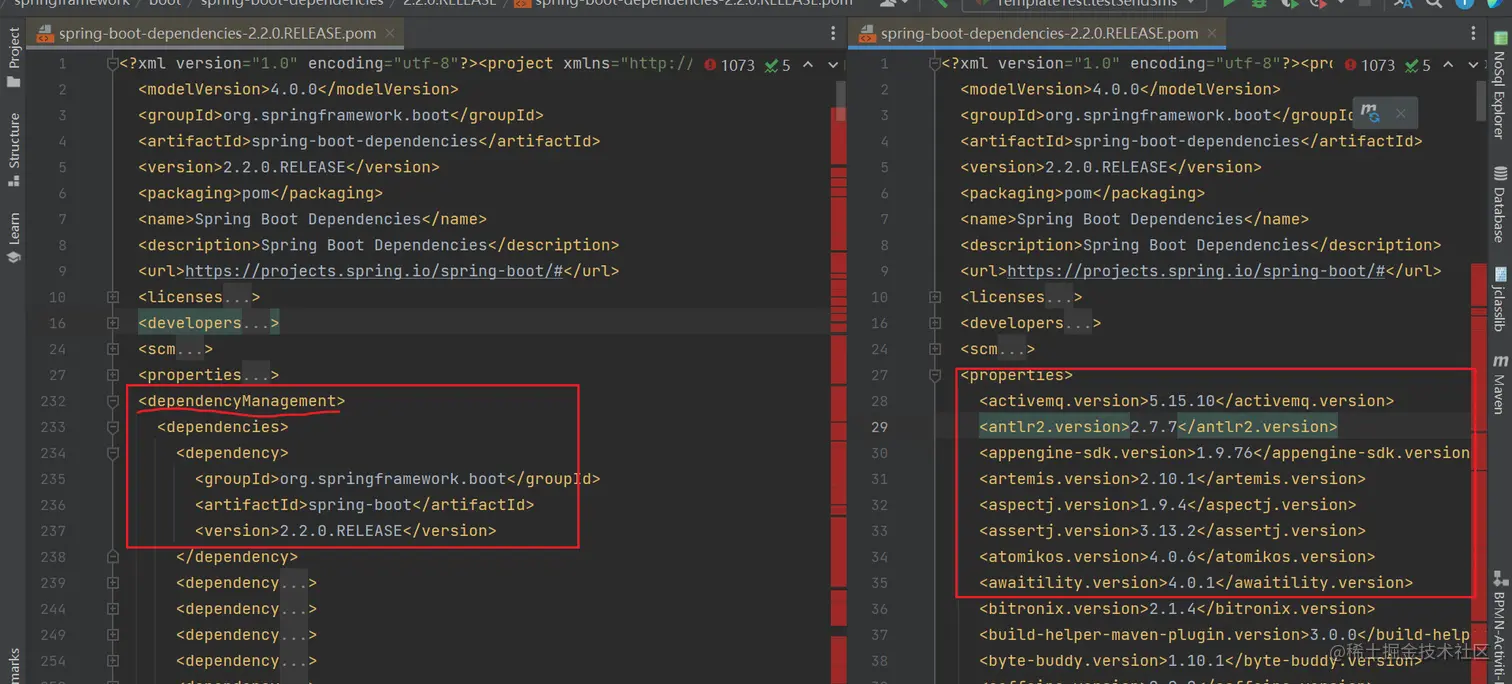This screenshot has width=1512, height=684.
Task: Click the packaging pom line in right editor
Action: coord(1083,193)
